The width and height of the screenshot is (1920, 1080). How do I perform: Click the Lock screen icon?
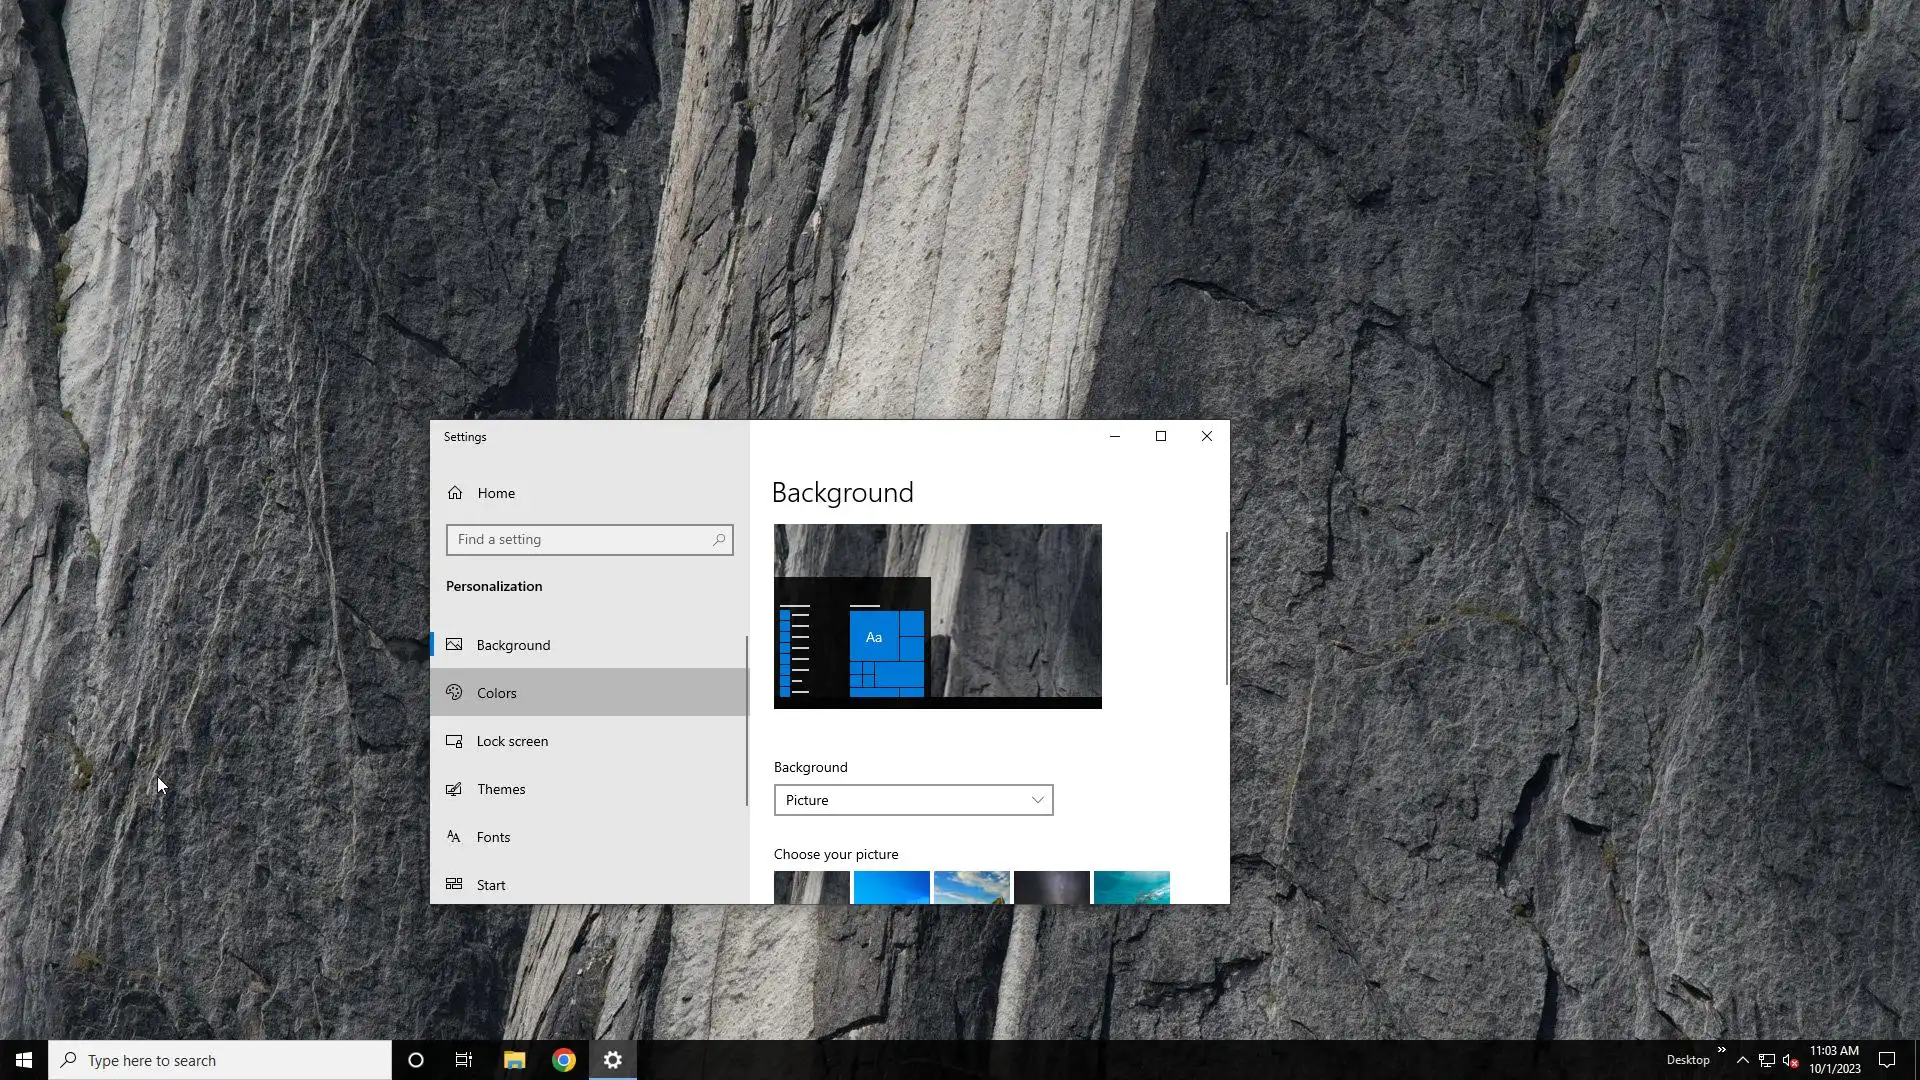[454, 741]
